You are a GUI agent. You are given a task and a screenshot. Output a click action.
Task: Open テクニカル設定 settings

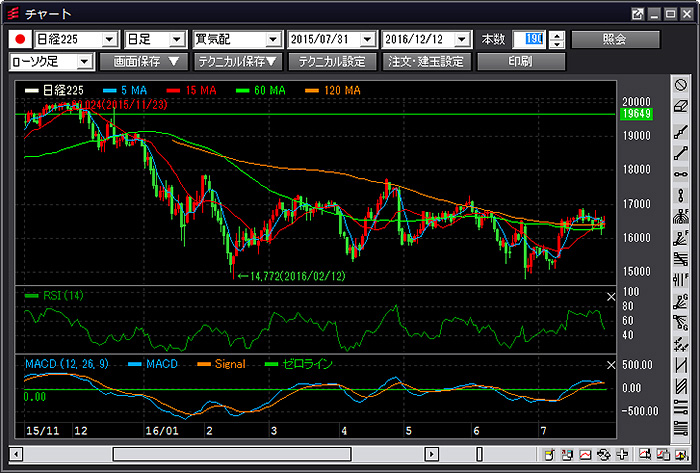point(332,62)
